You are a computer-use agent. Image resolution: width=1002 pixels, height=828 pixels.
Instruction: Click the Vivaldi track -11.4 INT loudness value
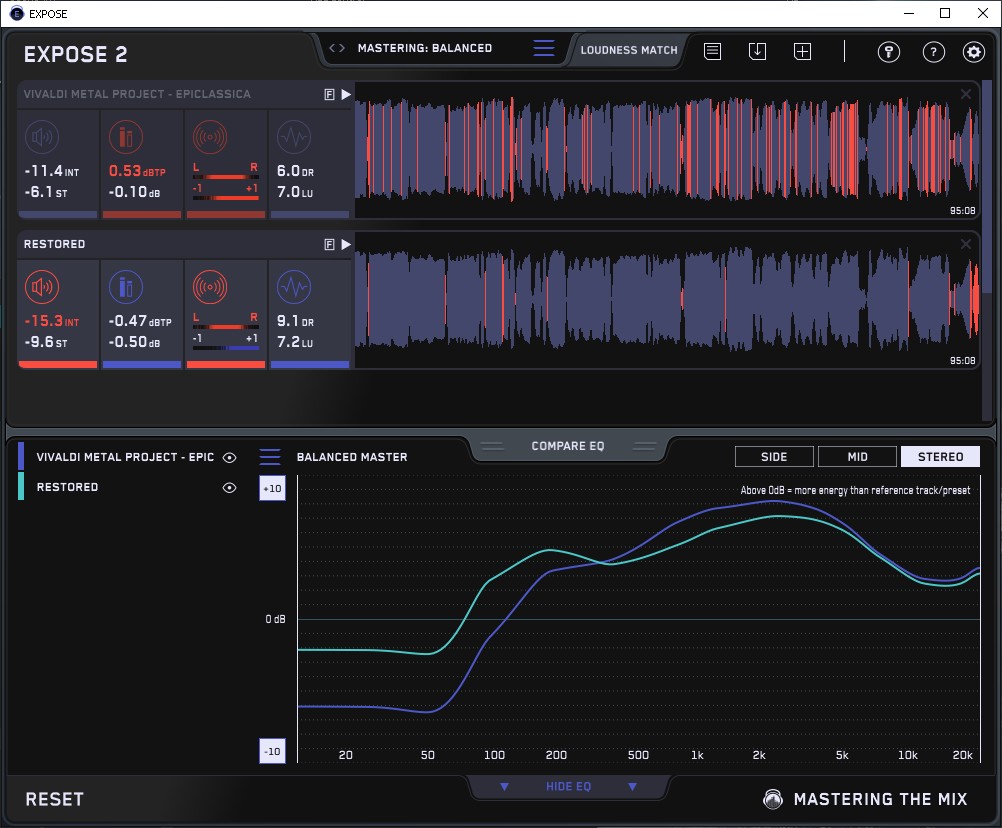[52, 171]
